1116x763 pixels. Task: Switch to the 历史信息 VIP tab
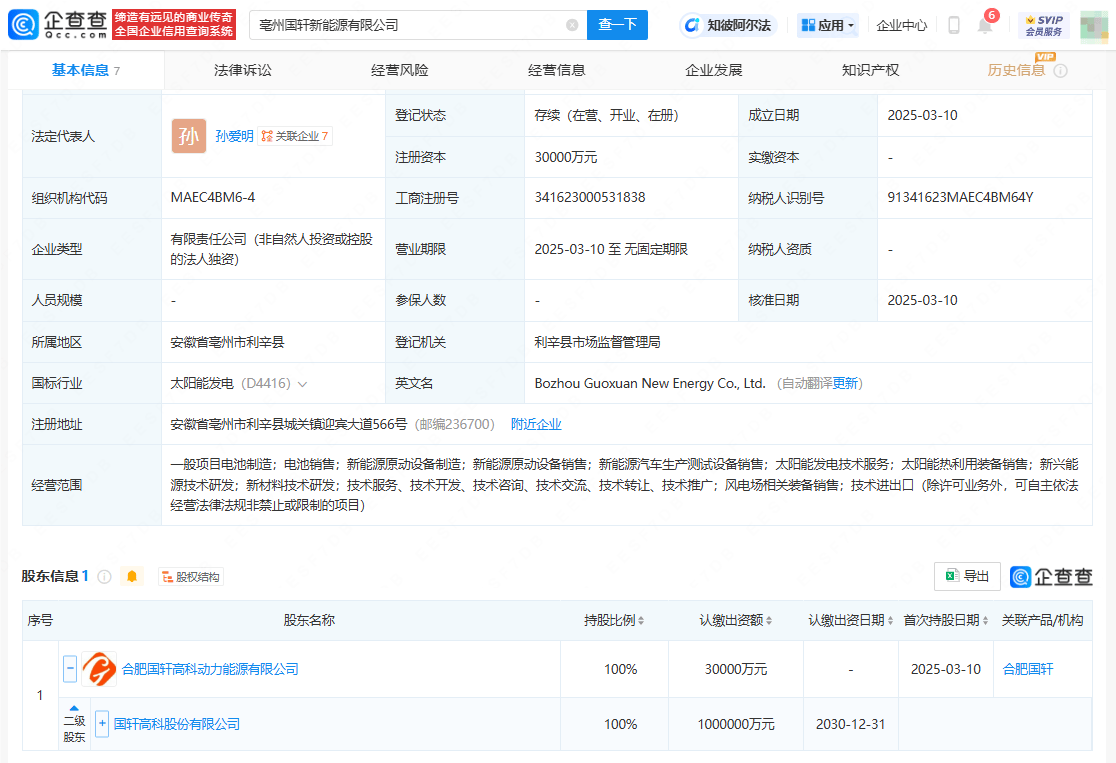click(1016, 70)
